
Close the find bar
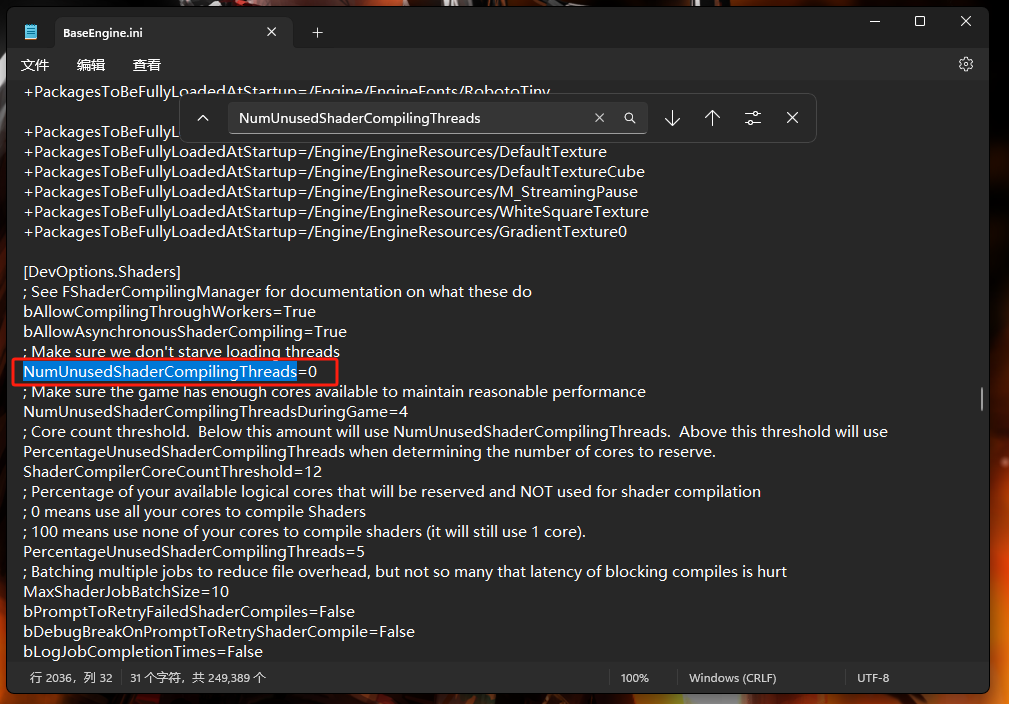(x=792, y=118)
